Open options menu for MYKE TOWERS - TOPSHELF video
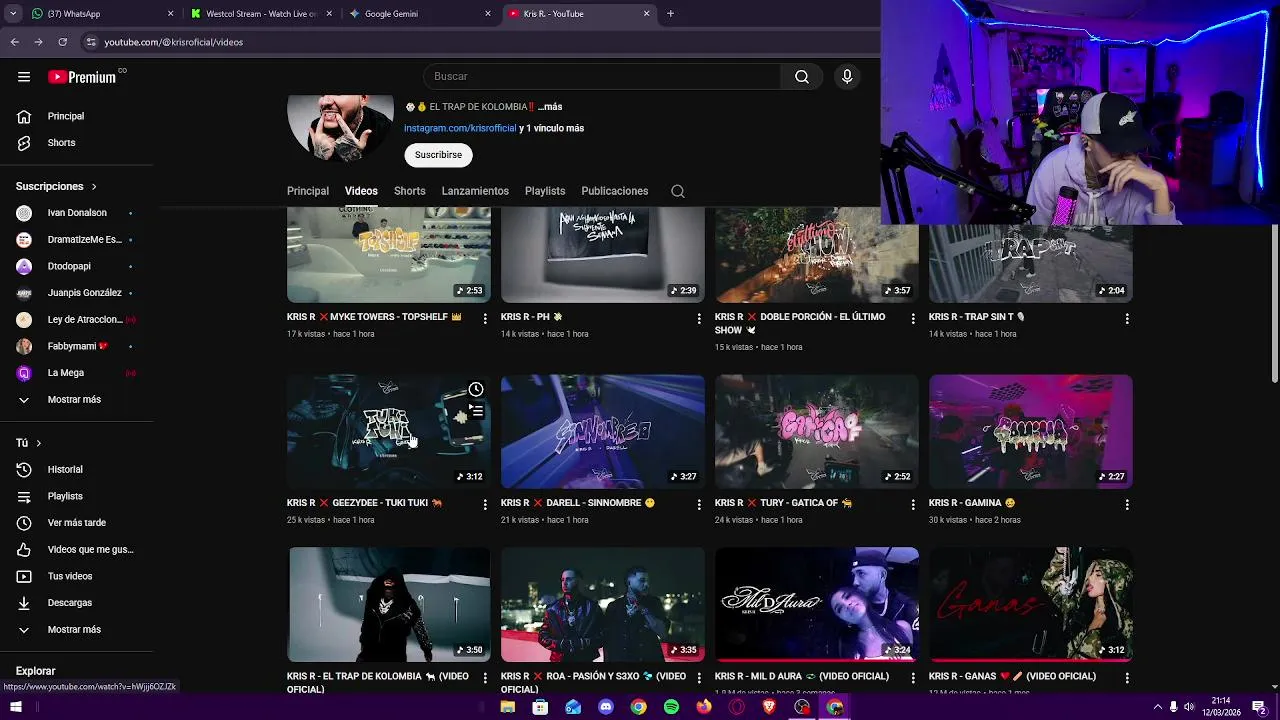 tap(485, 318)
